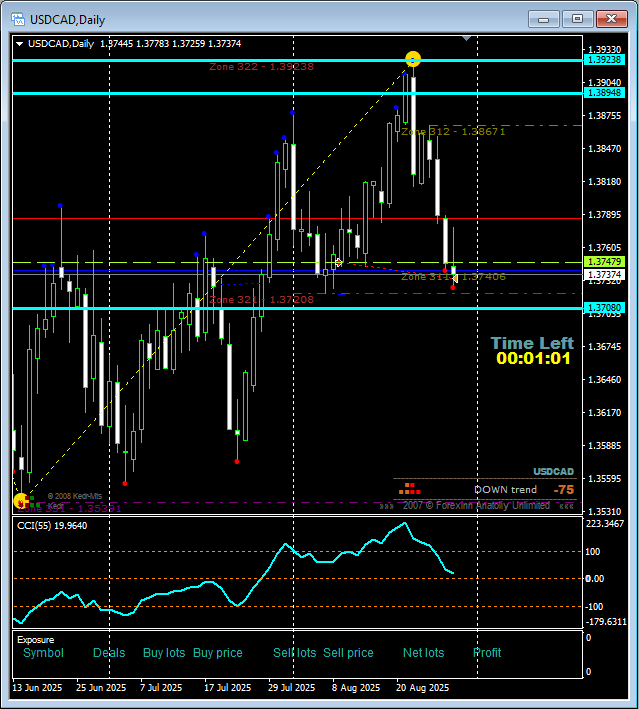Click the red-orange trend bars icon
The height and width of the screenshot is (709, 639).
pyautogui.click(x=410, y=489)
